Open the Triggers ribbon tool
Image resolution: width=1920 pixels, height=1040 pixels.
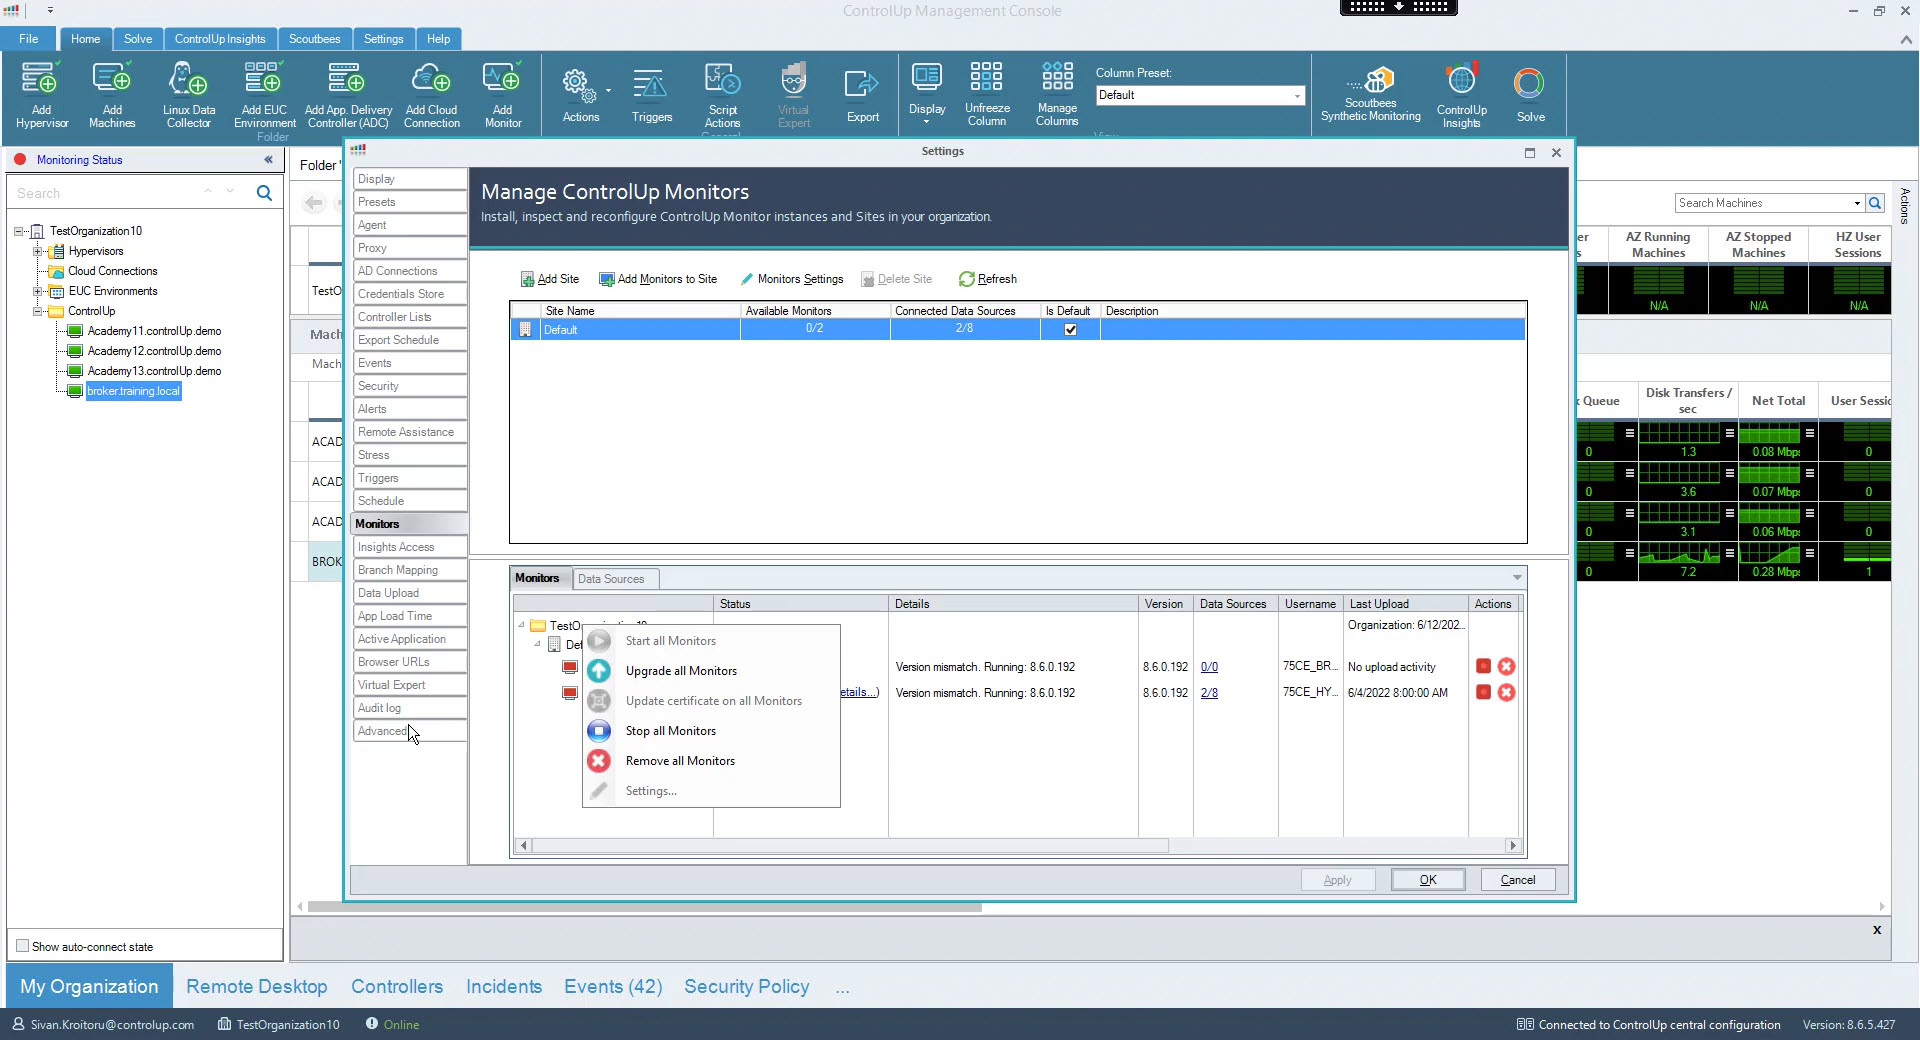point(651,95)
